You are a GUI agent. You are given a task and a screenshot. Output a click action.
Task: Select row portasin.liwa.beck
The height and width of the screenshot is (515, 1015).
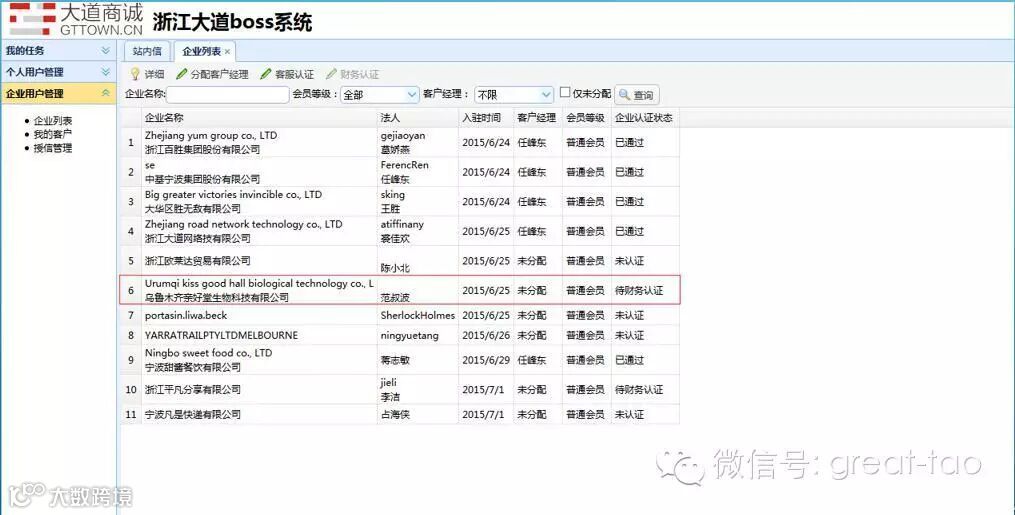400,315
